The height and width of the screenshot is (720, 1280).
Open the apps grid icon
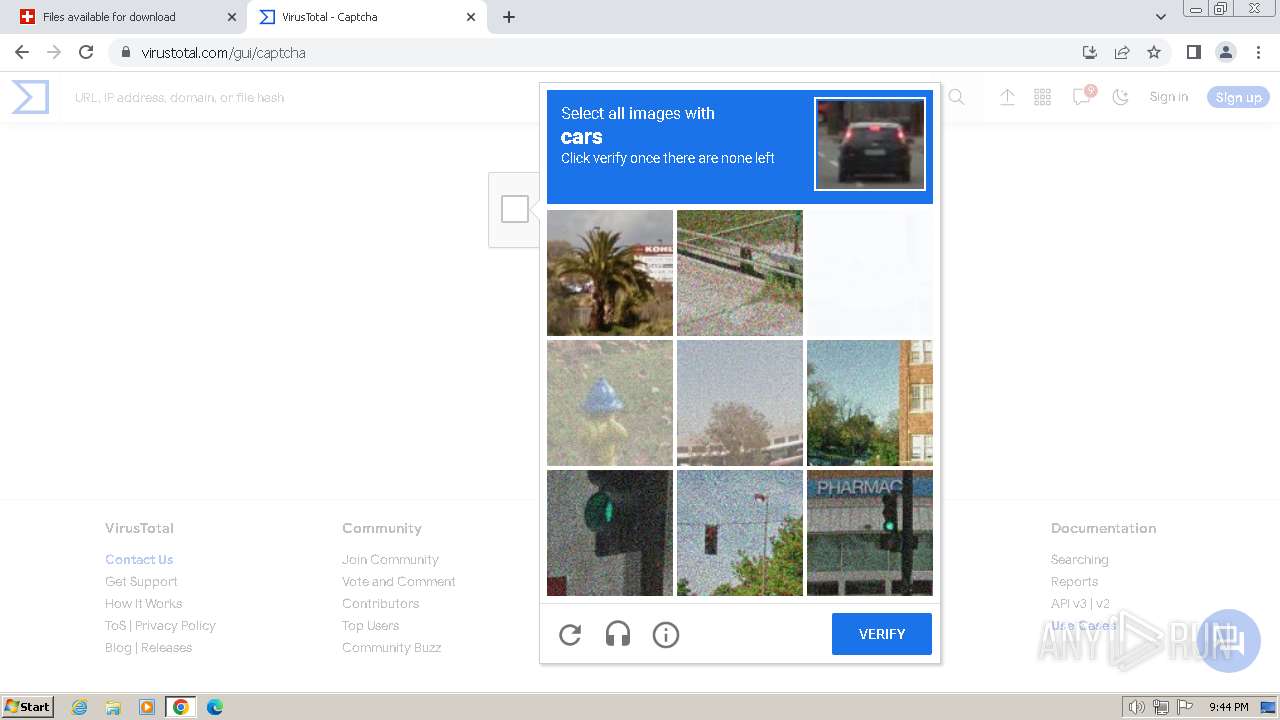1042,97
